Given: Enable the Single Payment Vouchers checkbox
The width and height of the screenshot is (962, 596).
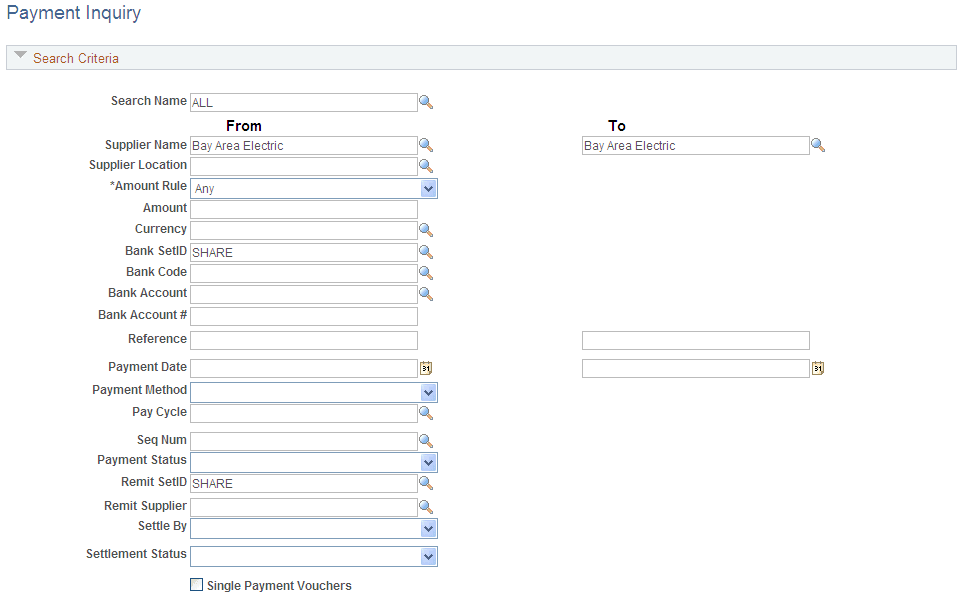Looking at the screenshot, I should (196, 585).
